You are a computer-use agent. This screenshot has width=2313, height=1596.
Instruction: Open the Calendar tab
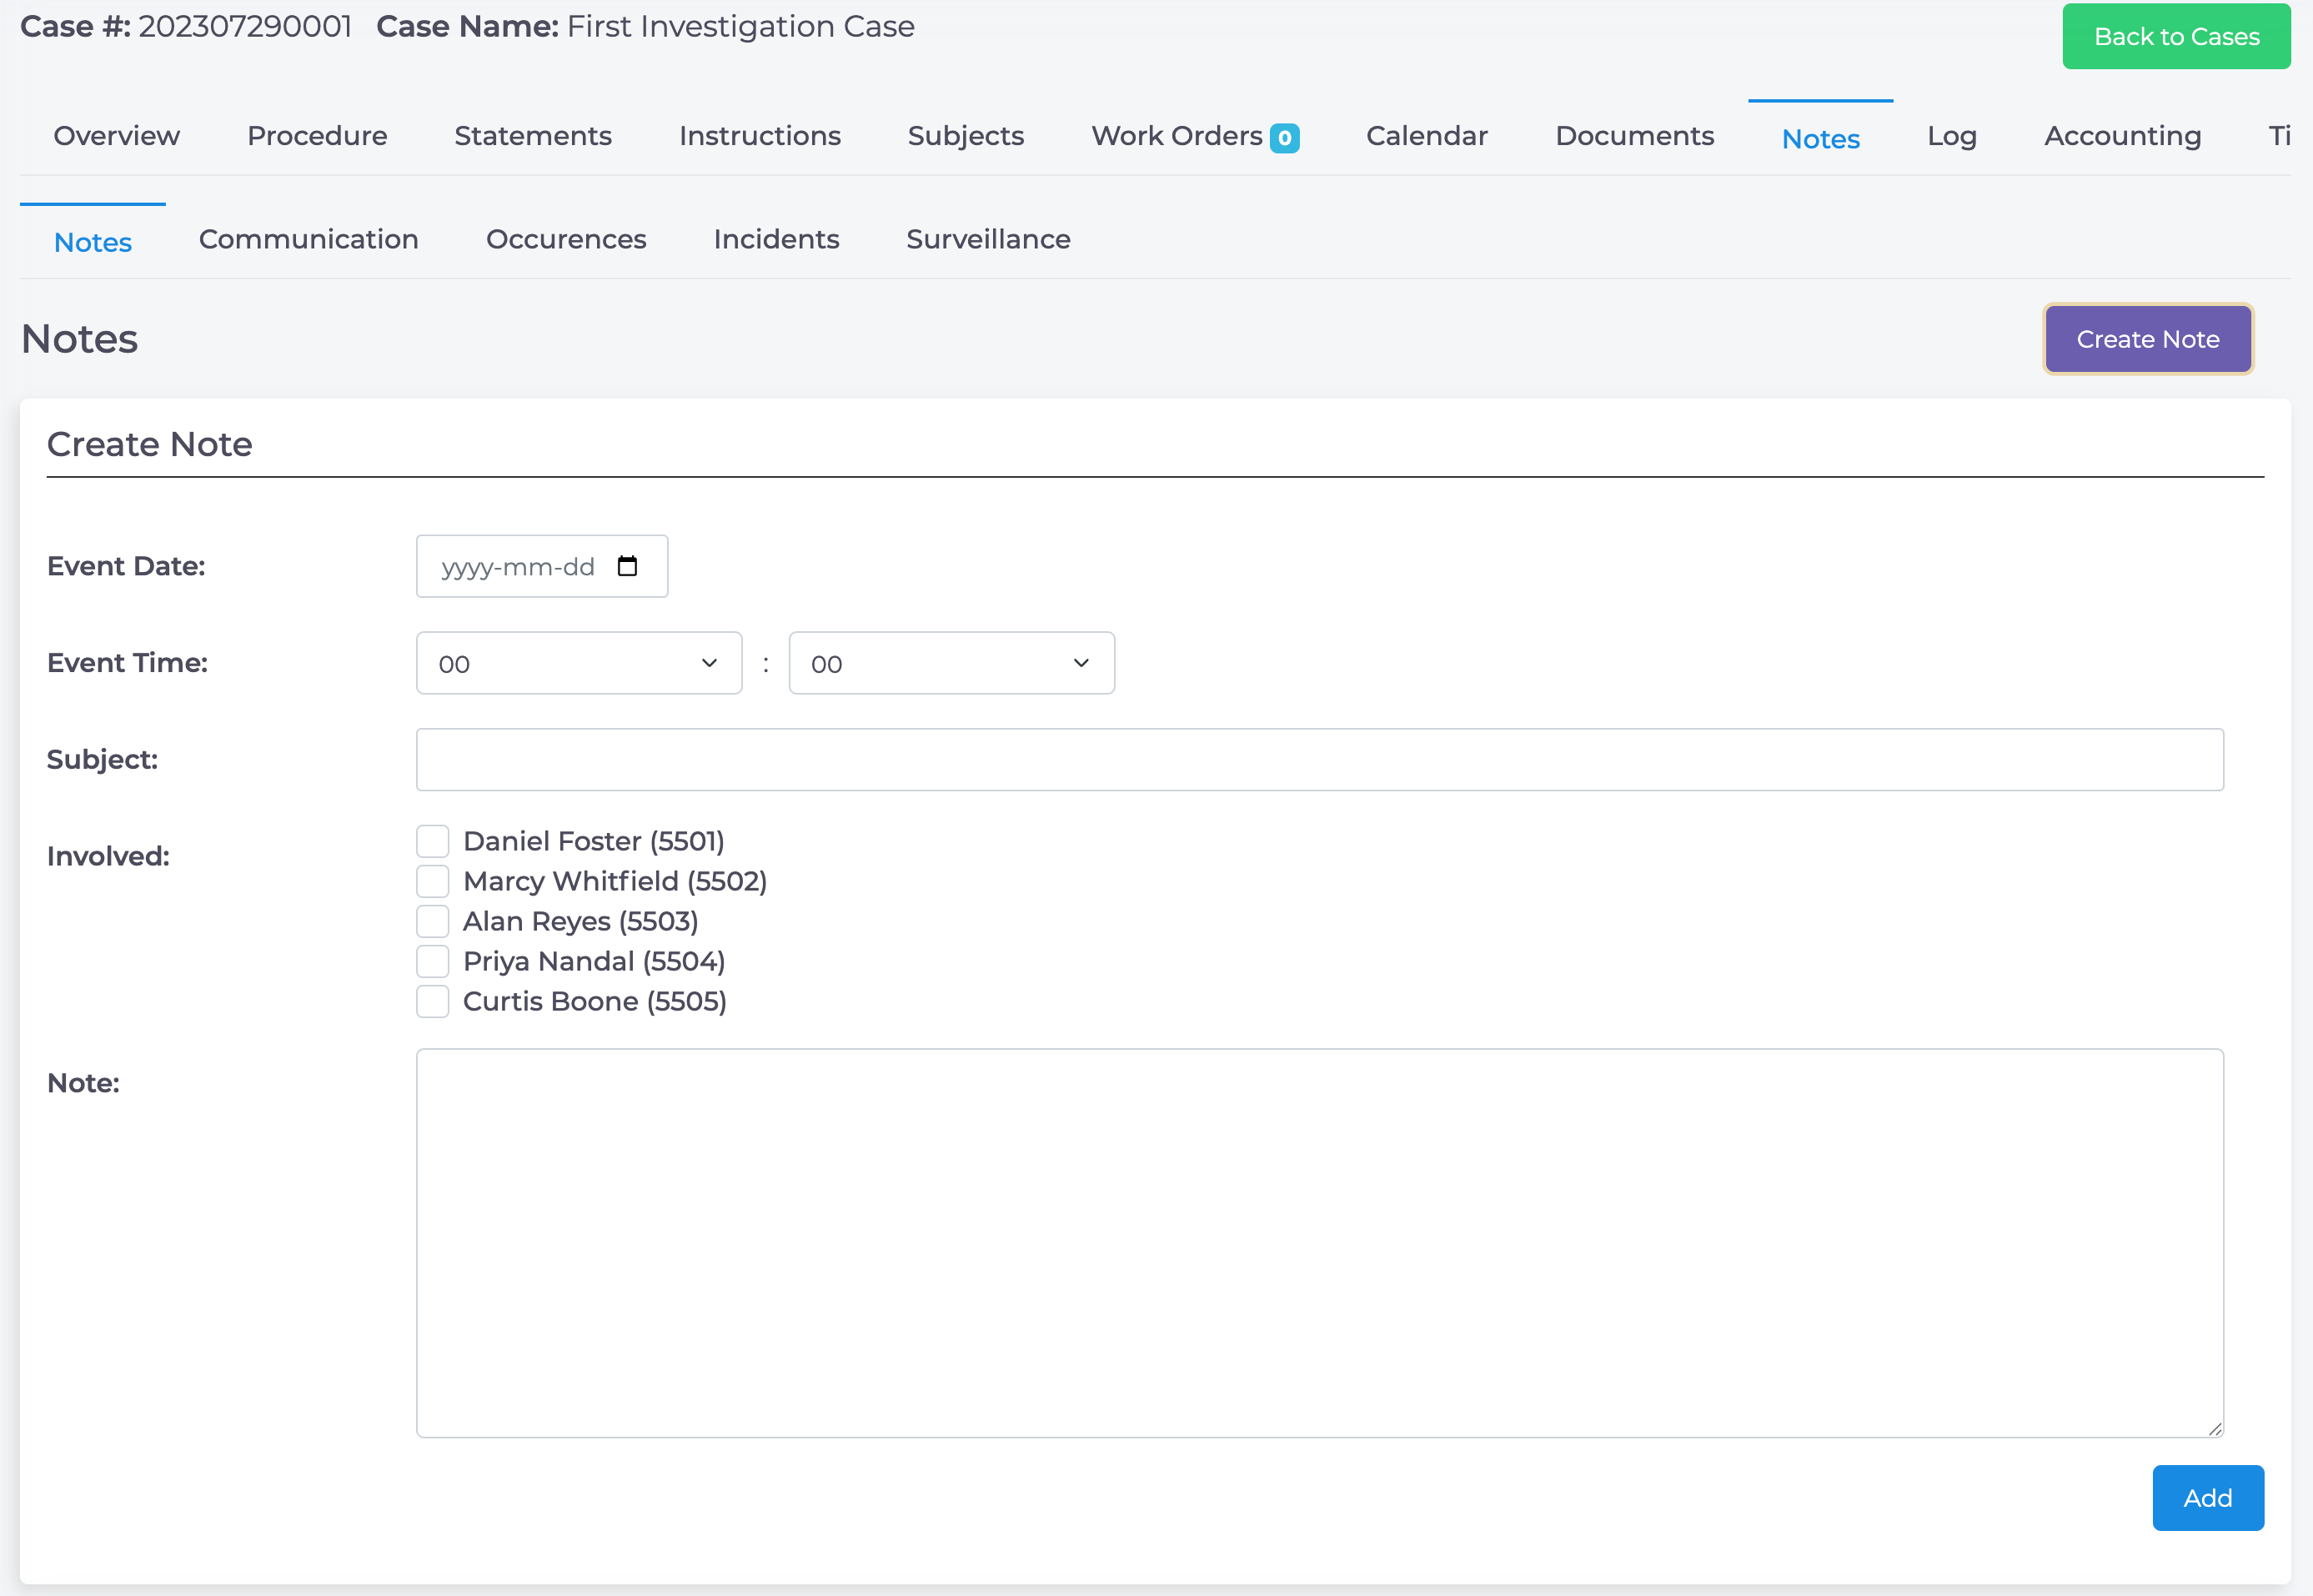[x=1427, y=136]
